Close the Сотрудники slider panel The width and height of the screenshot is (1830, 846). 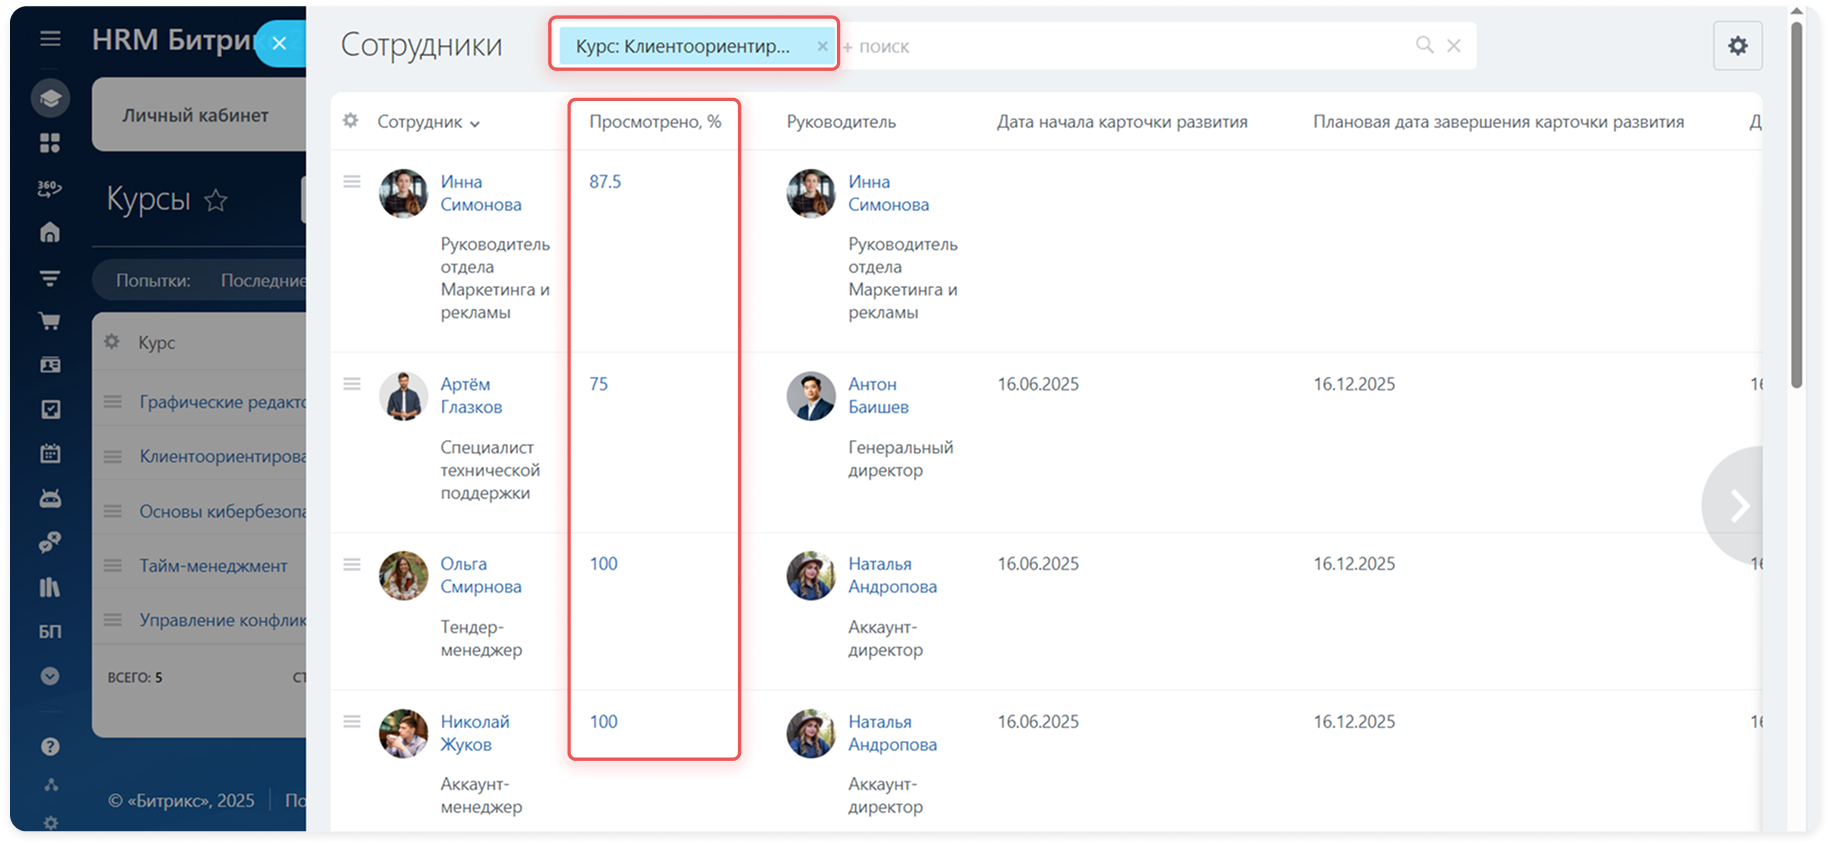[280, 43]
